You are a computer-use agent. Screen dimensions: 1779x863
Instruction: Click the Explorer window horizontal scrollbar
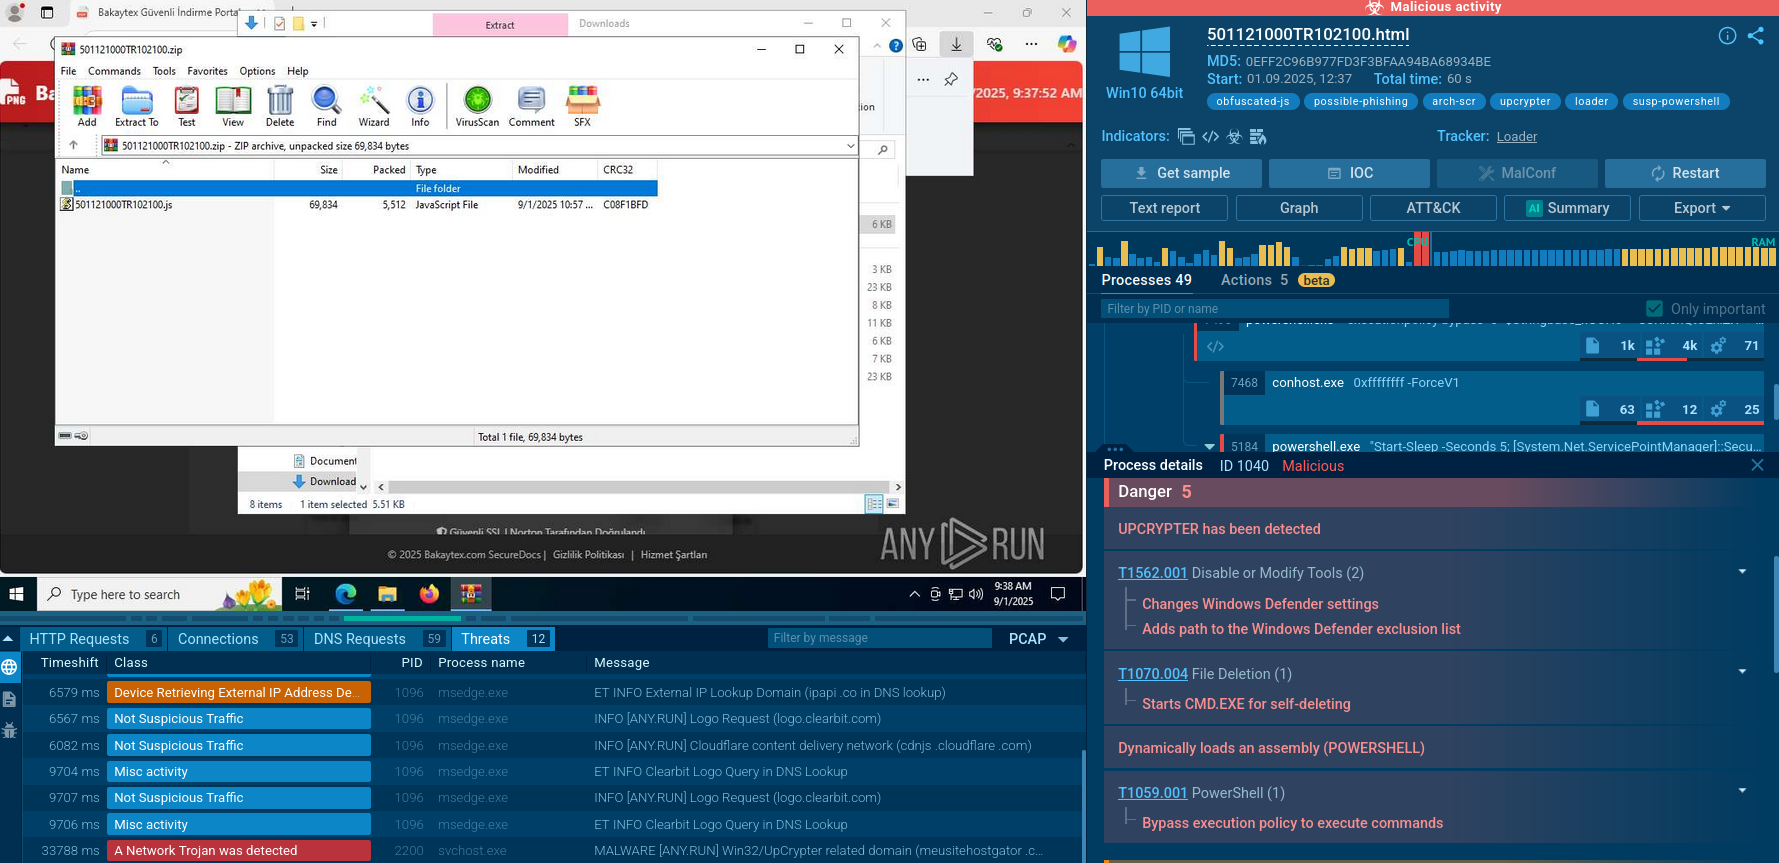coord(640,487)
